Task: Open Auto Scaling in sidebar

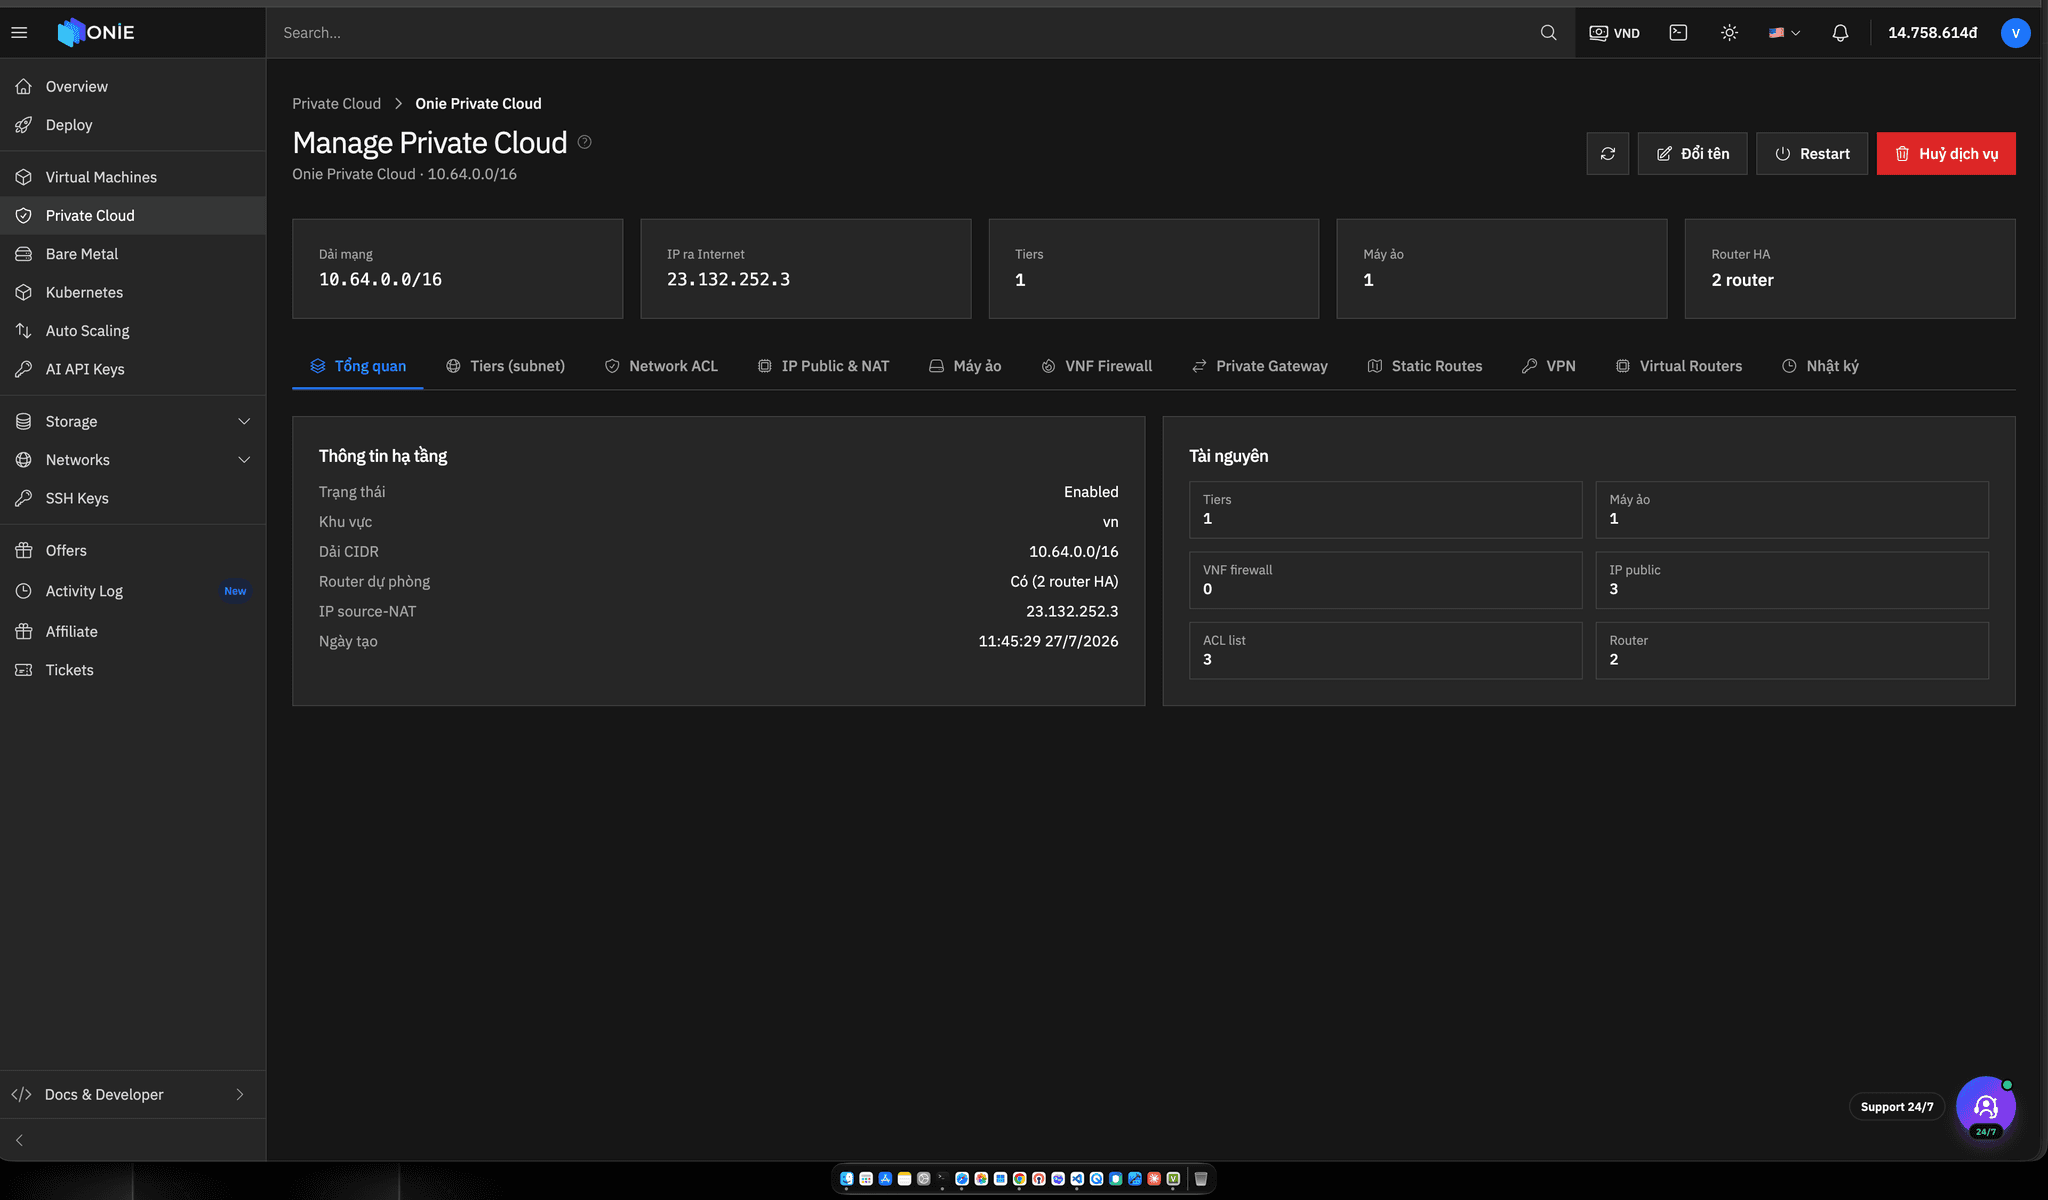Action: pyautogui.click(x=133, y=331)
